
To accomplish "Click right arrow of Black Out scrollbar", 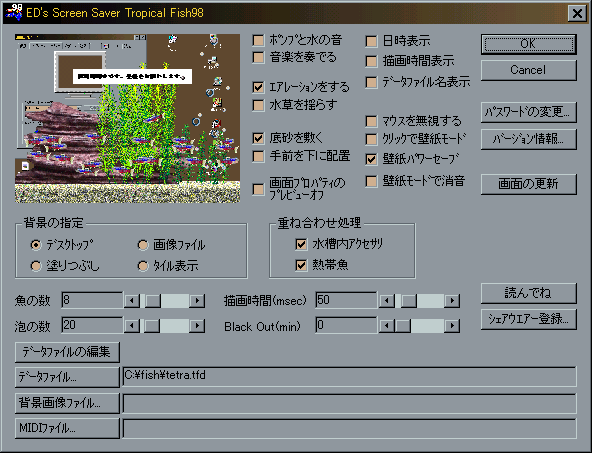I will point(452,326).
